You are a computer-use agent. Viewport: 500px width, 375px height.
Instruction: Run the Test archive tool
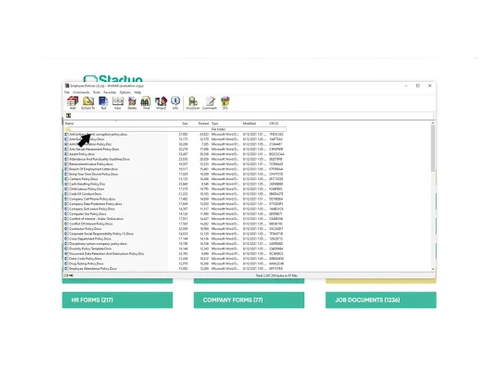point(103,103)
